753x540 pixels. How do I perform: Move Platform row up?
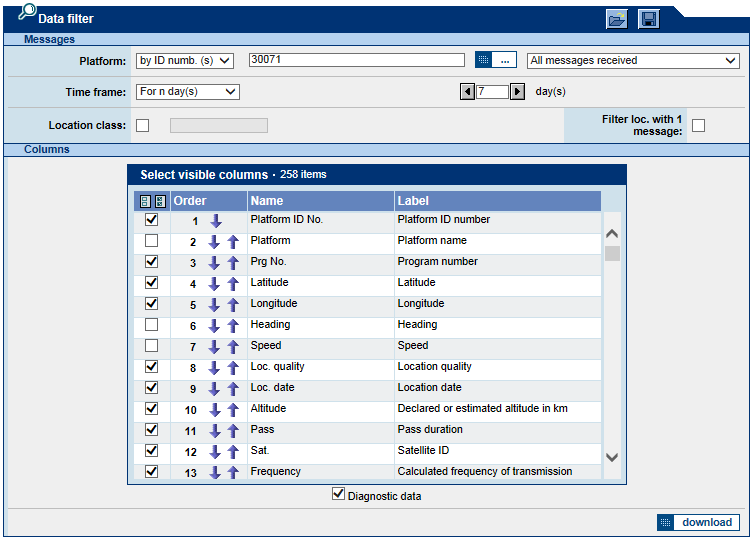233,242
